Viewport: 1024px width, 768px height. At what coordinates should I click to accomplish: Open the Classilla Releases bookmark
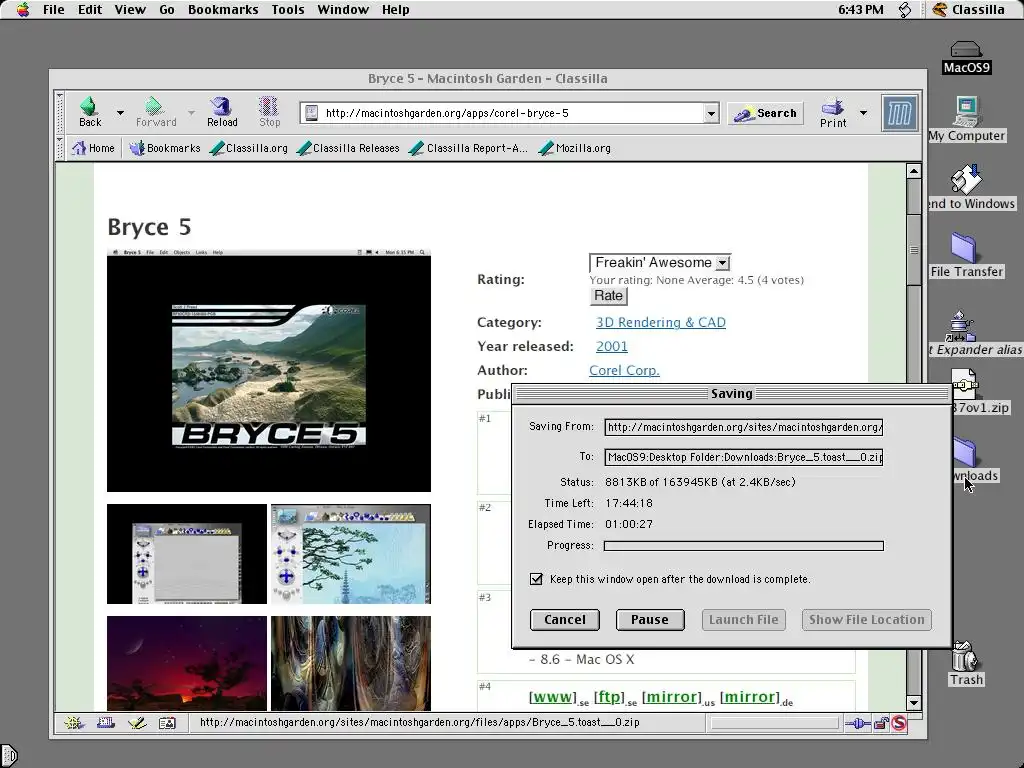click(x=348, y=148)
